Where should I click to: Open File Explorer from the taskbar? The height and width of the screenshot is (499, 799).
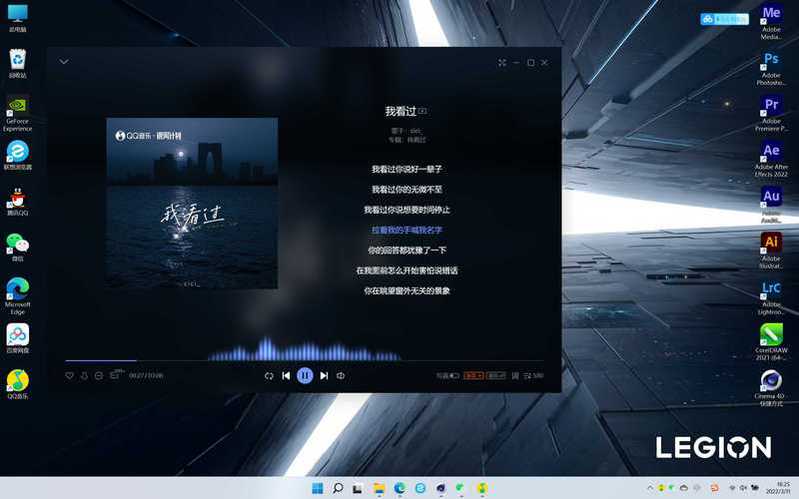pyautogui.click(x=379, y=488)
